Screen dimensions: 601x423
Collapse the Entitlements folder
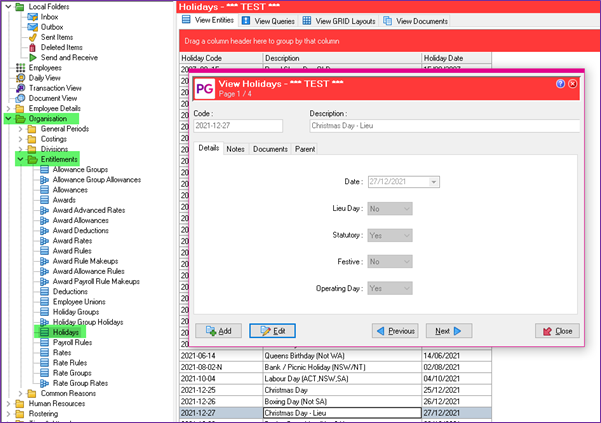[x=20, y=160]
